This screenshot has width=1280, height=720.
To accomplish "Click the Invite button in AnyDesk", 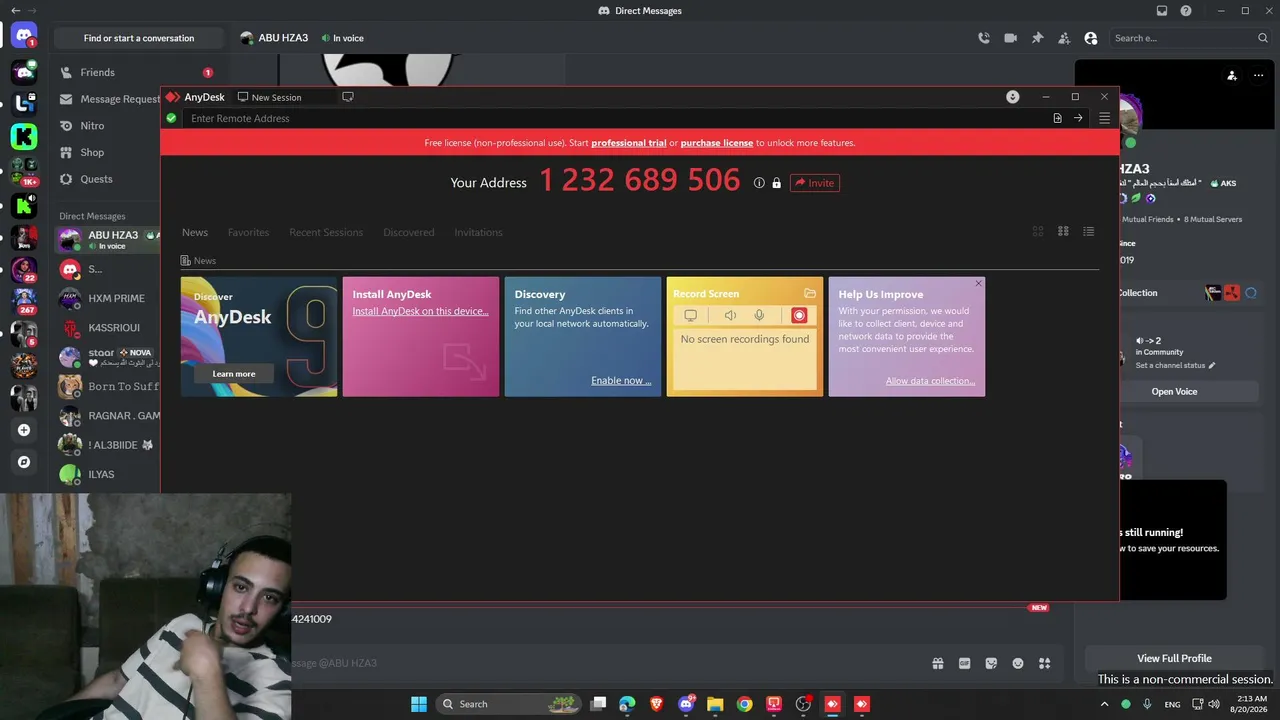I will 815,183.
